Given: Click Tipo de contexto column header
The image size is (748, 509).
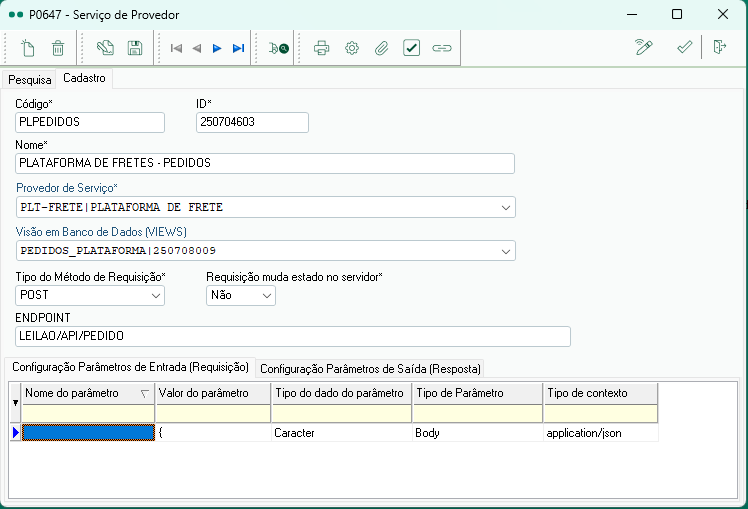Looking at the screenshot, I should (x=601, y=393).
